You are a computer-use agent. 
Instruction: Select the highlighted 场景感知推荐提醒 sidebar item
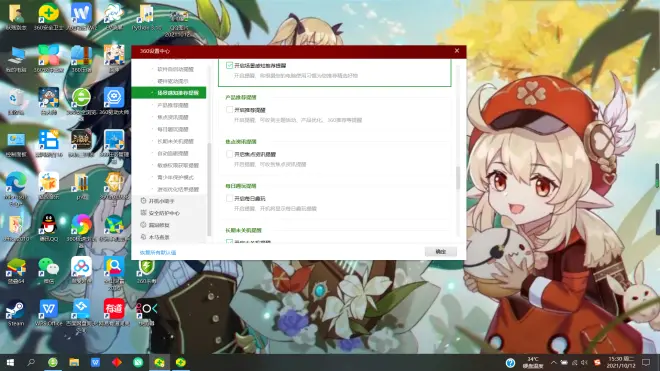coord(169,93)
